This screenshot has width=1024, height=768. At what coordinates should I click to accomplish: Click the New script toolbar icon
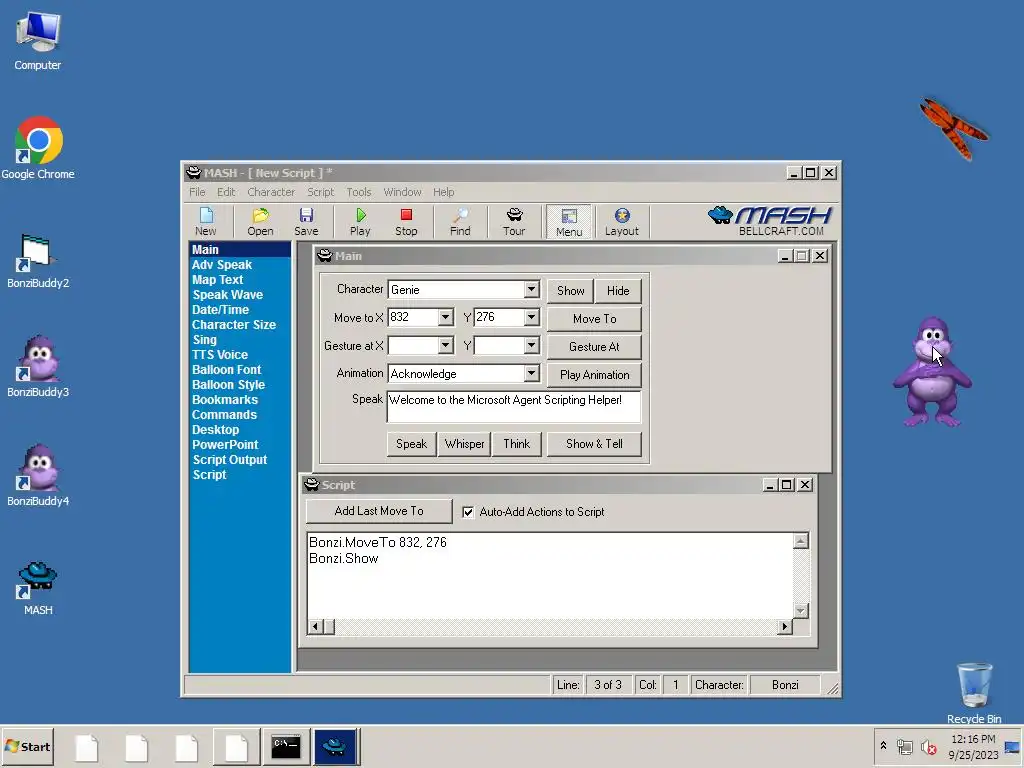tap(206, 221)
